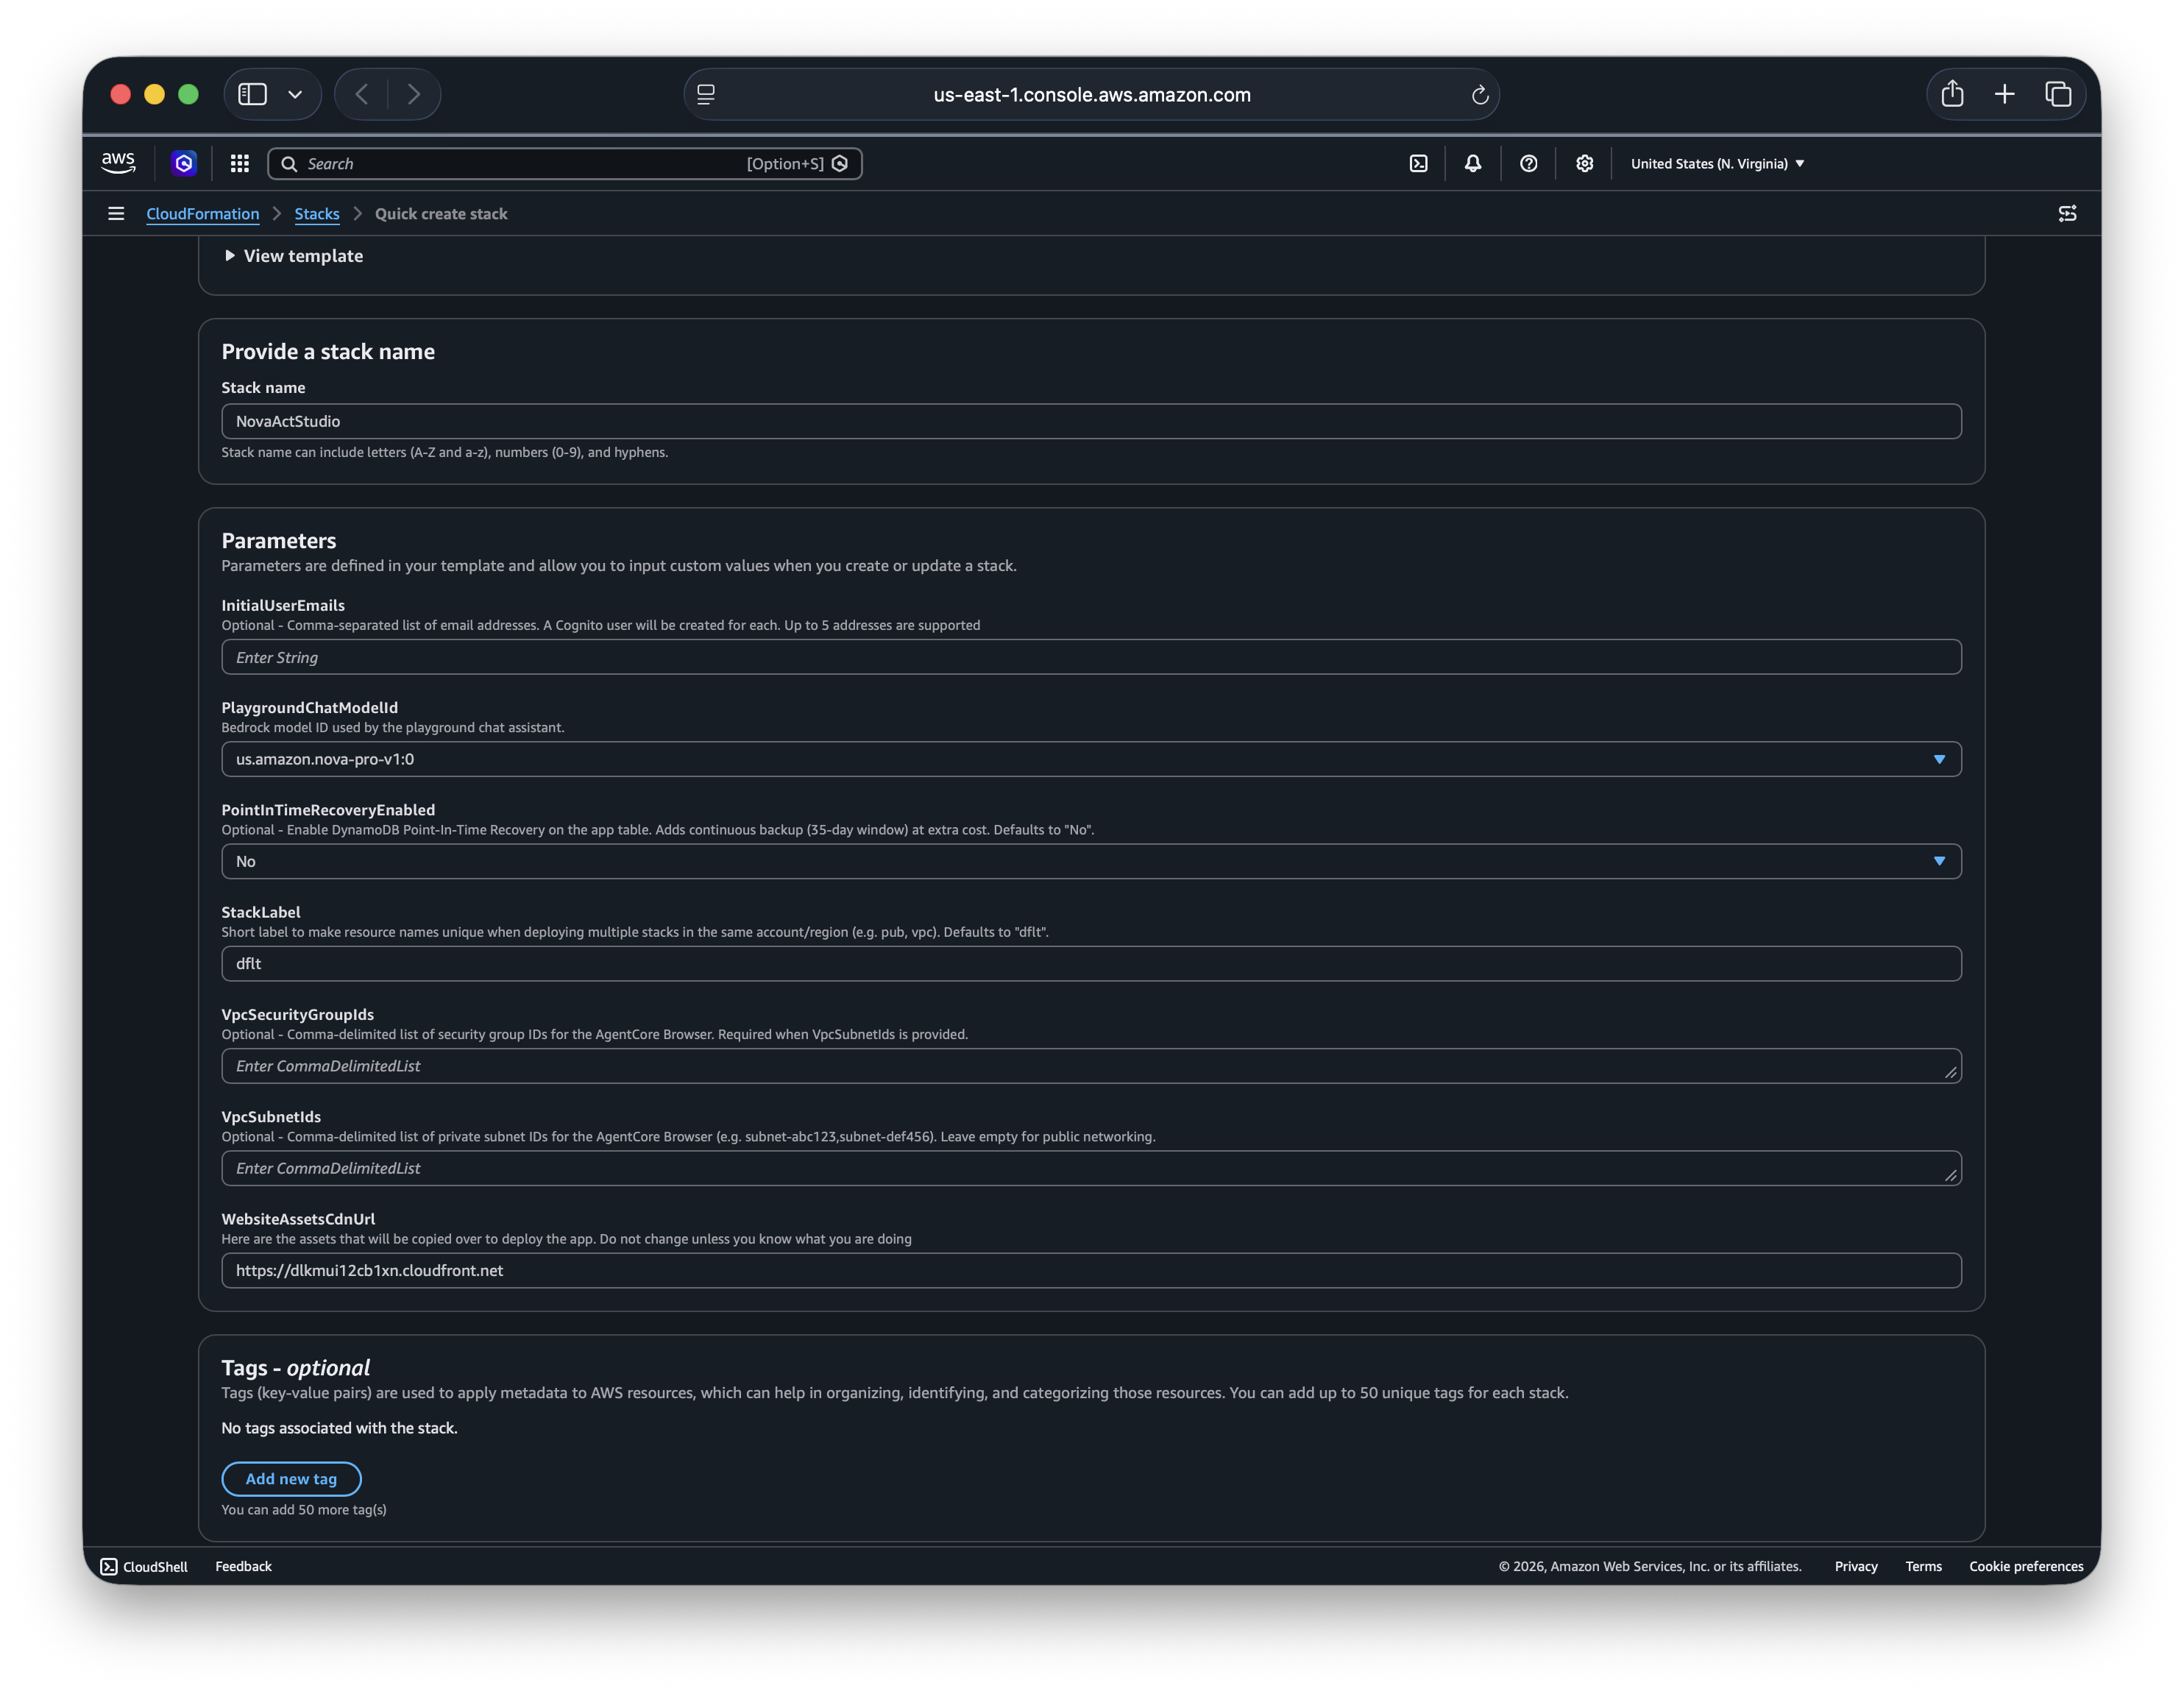Reload the page in Safari
Screen dimensions: 2184x1694
(x=1480, y=95)
